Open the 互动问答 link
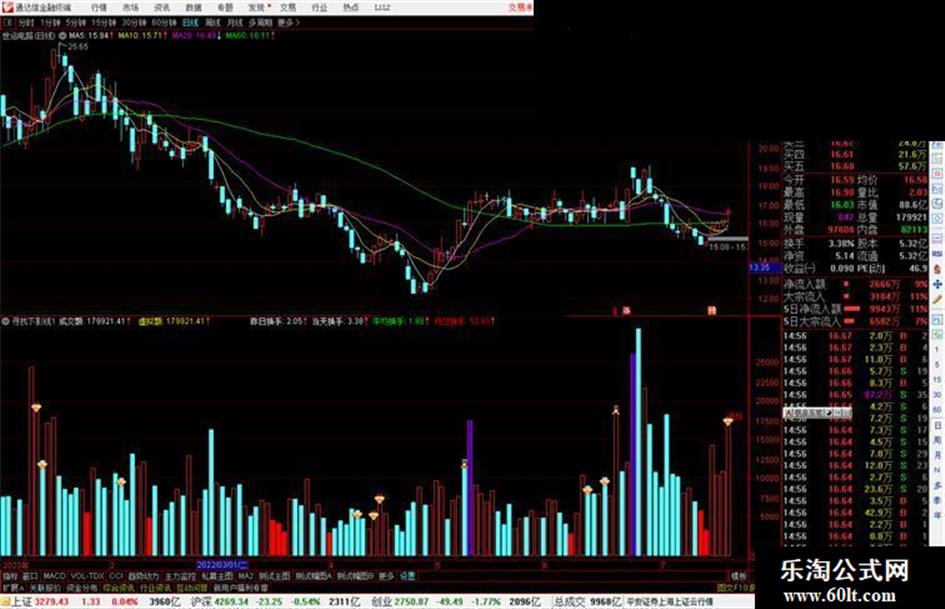The width and height of the screenshot is (945, 609). pos(192,587)
